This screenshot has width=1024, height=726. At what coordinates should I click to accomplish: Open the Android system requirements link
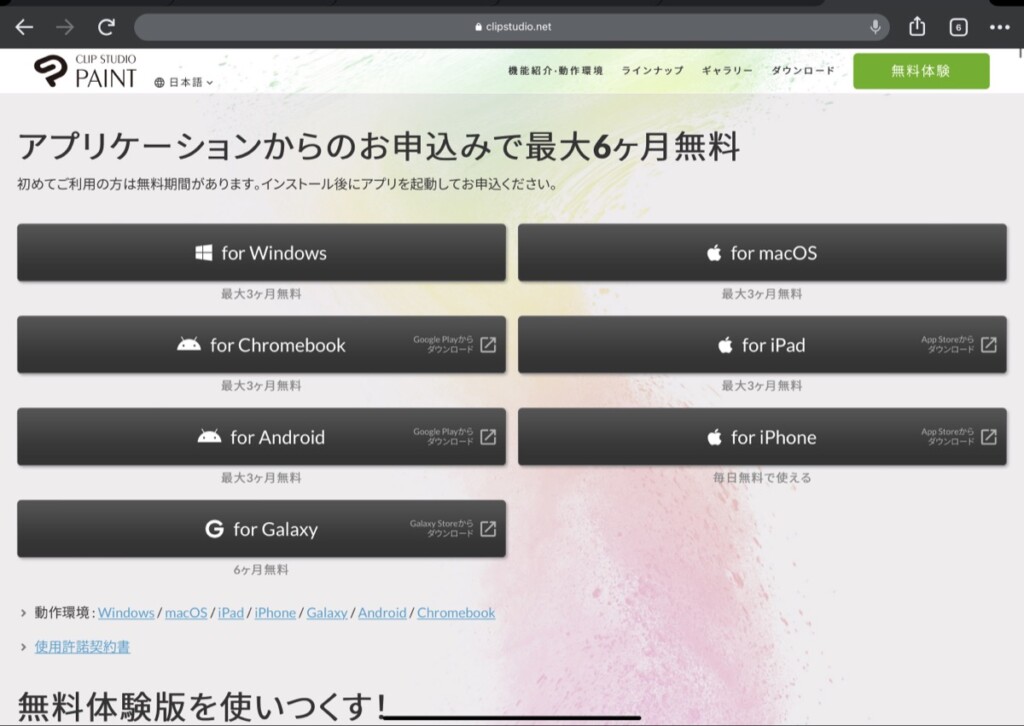tap(382, 613)
